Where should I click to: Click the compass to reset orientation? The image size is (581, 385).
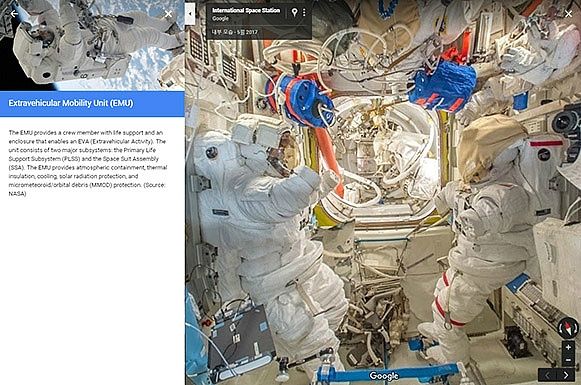tap(568, 328)
